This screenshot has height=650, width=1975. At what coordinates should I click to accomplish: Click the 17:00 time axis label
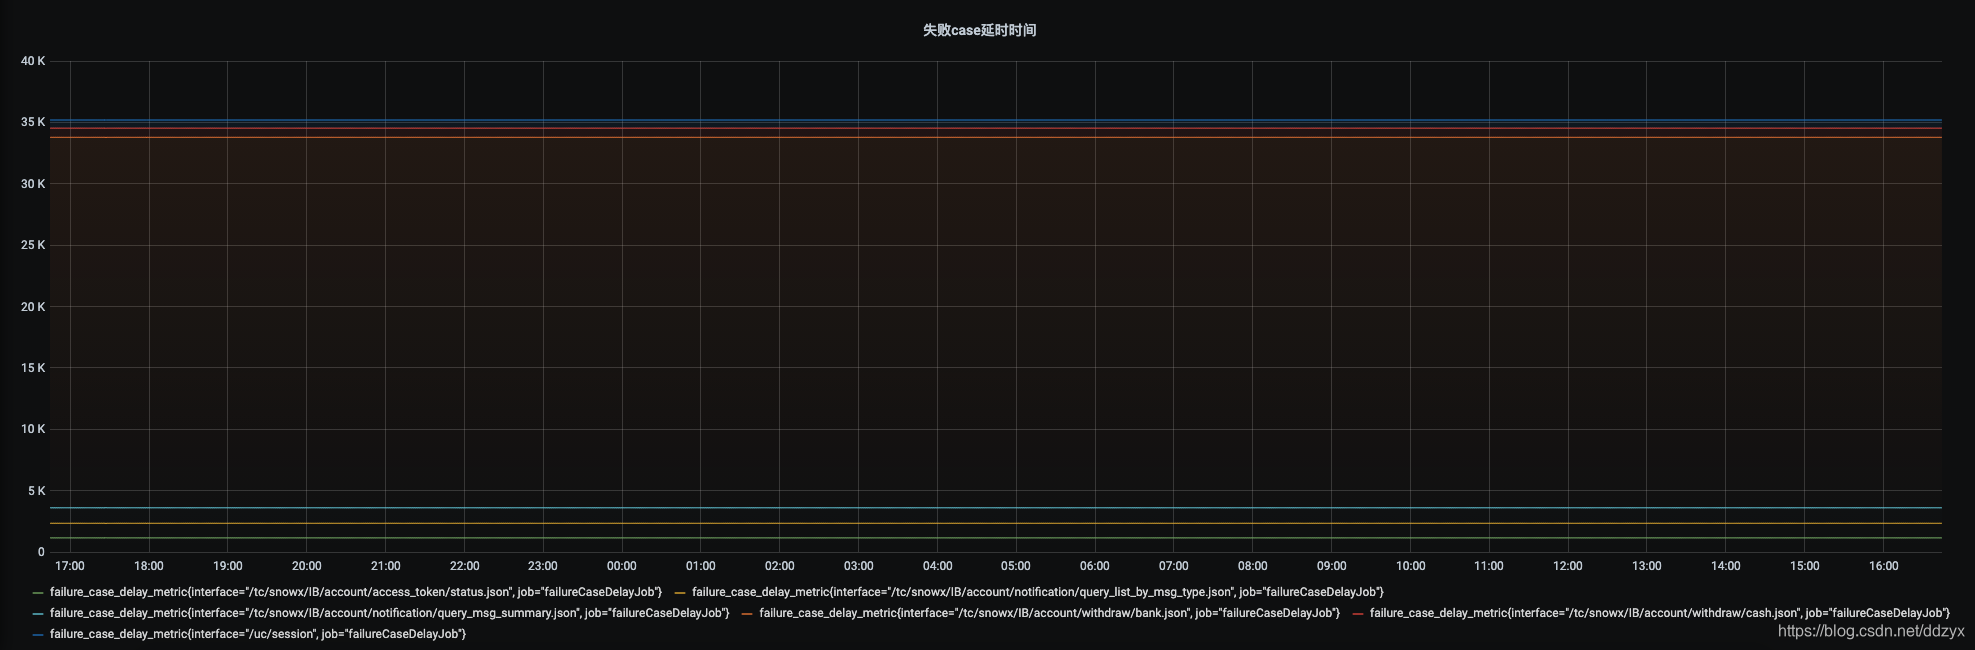[x=70, y=566]
